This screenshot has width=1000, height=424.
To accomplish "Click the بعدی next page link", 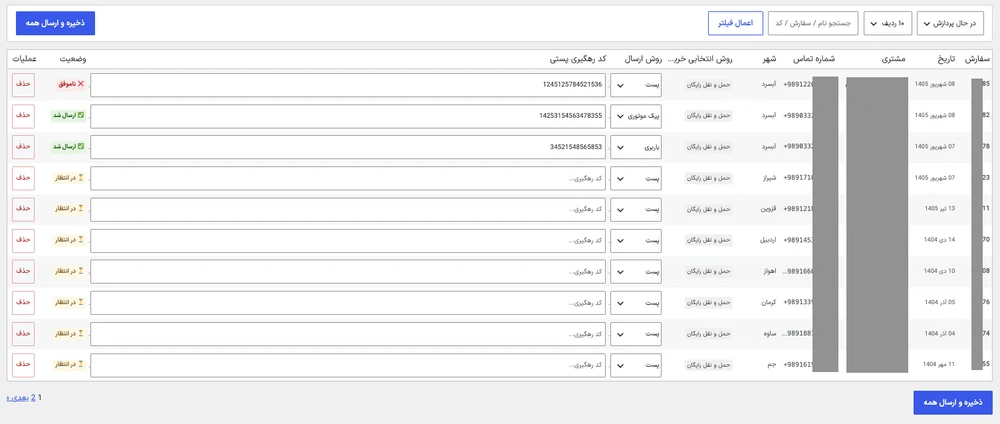I will [x=17, y=397].
